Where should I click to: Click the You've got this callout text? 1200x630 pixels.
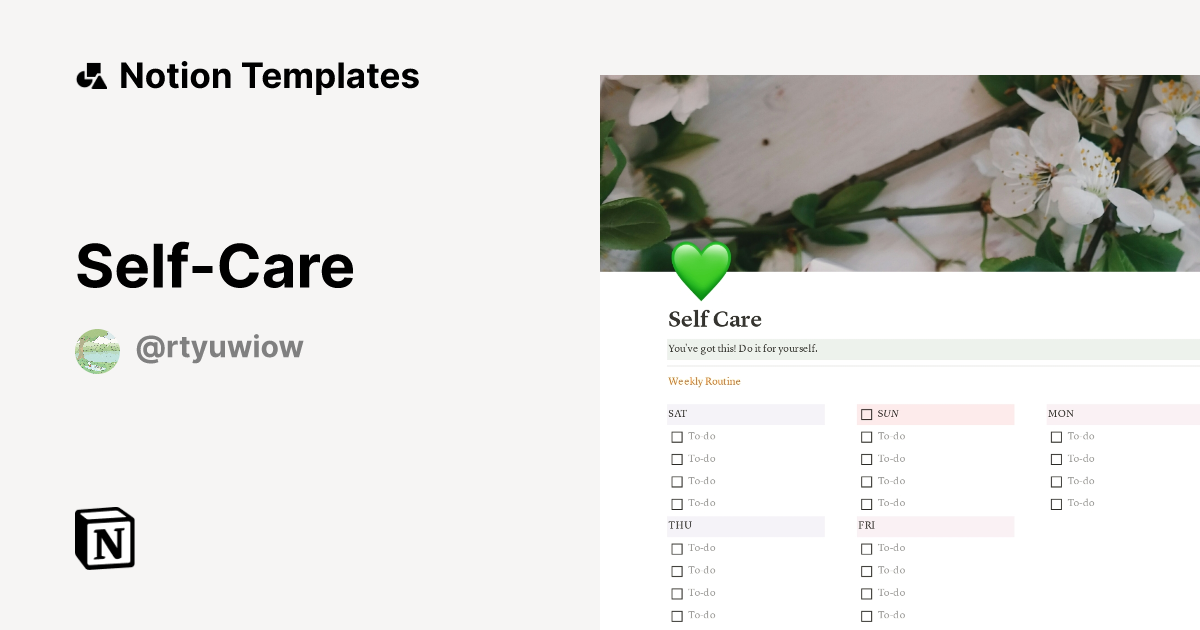click(x=745, y=348)
